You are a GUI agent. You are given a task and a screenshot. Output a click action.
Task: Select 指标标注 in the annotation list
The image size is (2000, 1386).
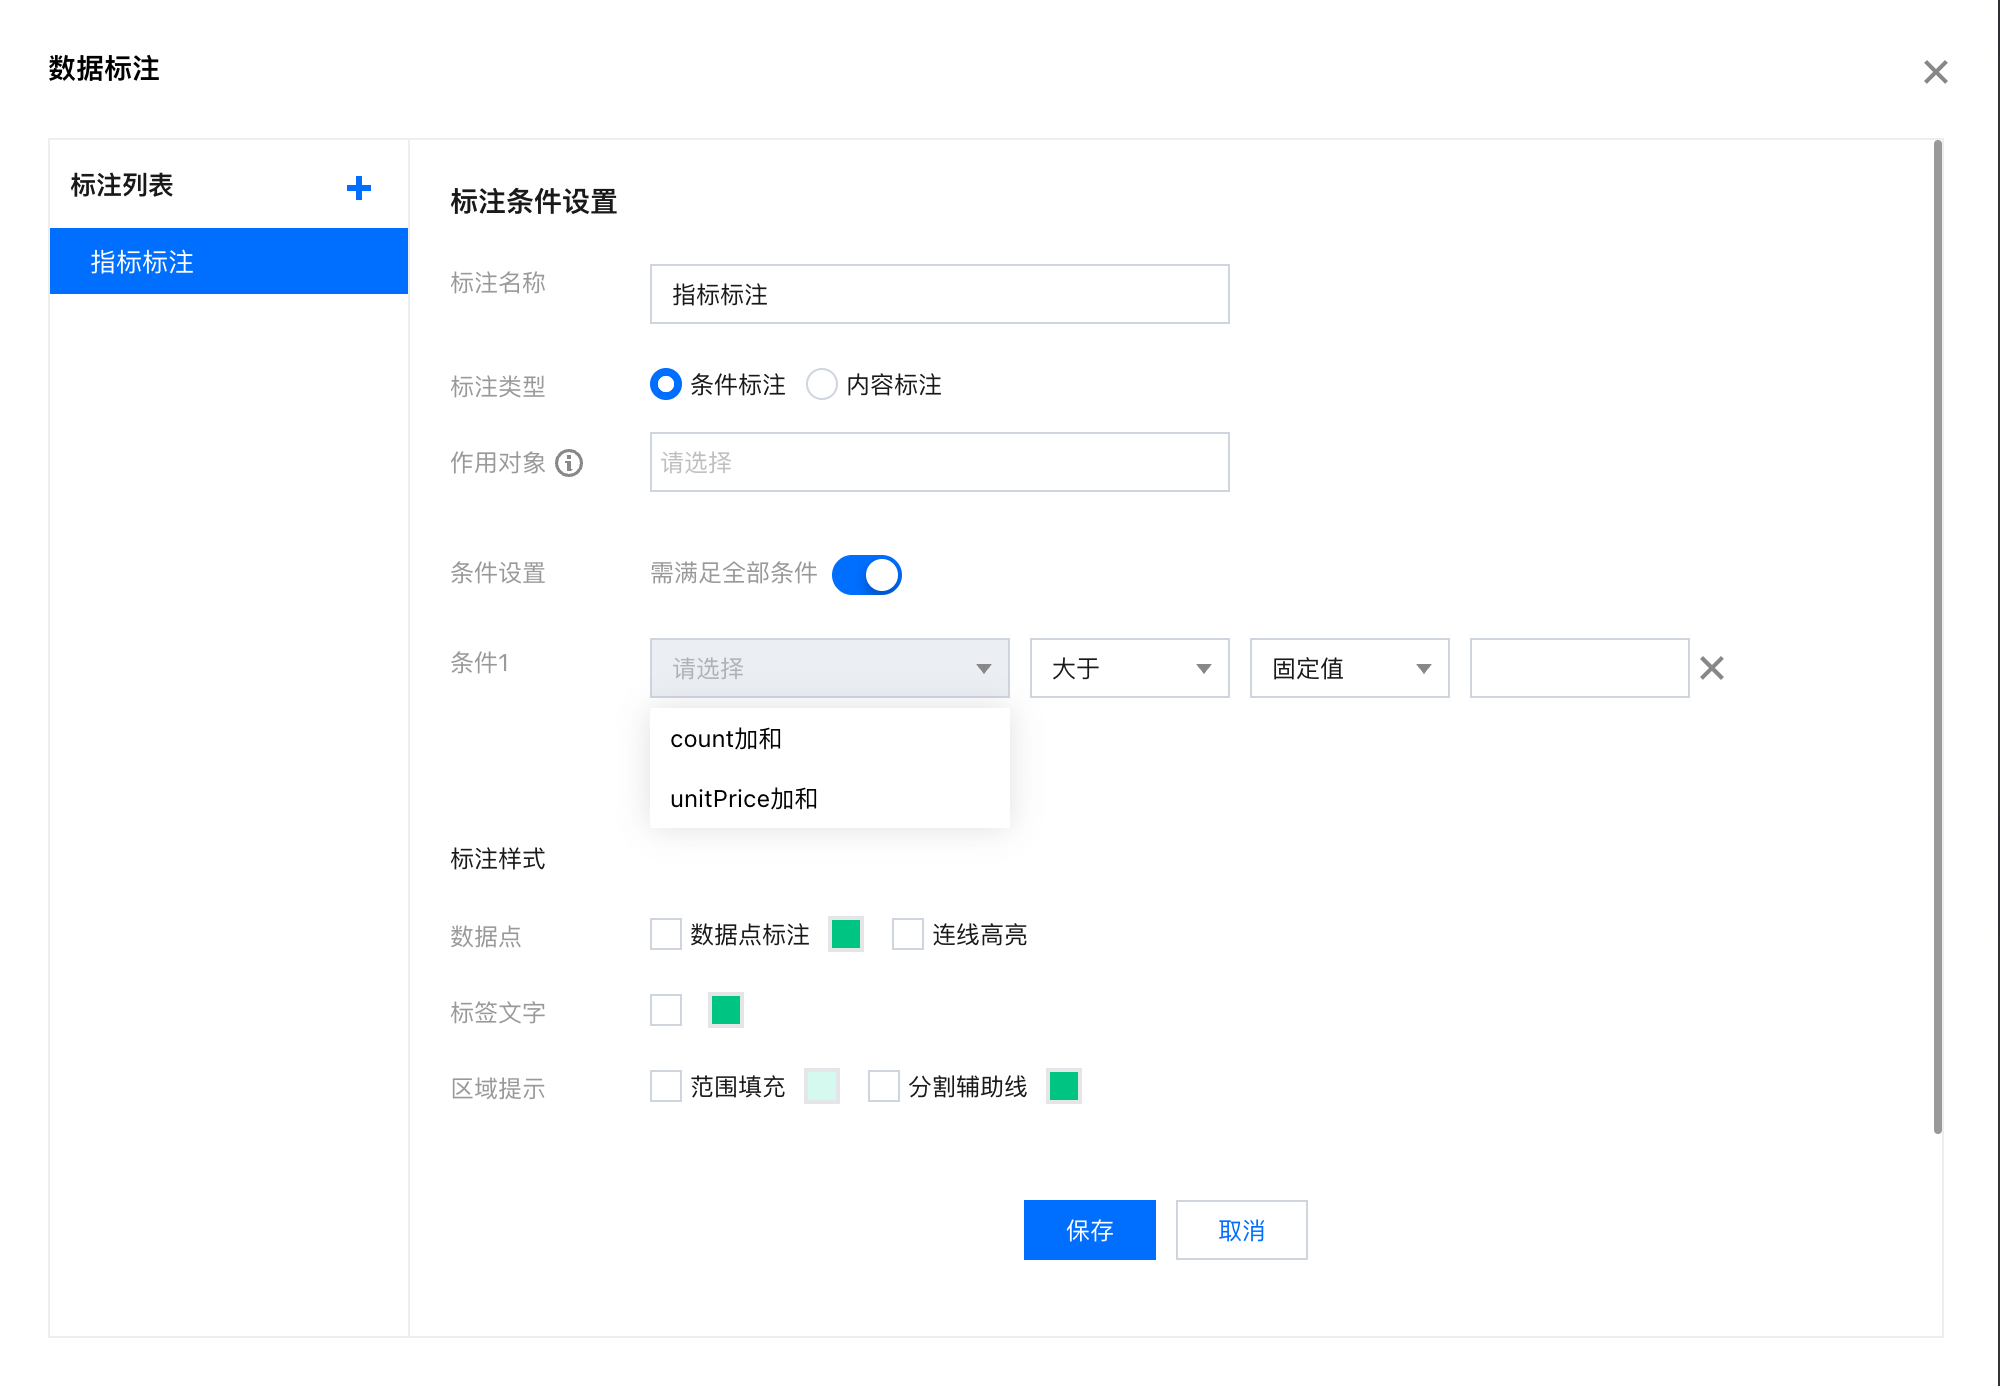coord(141,261)
